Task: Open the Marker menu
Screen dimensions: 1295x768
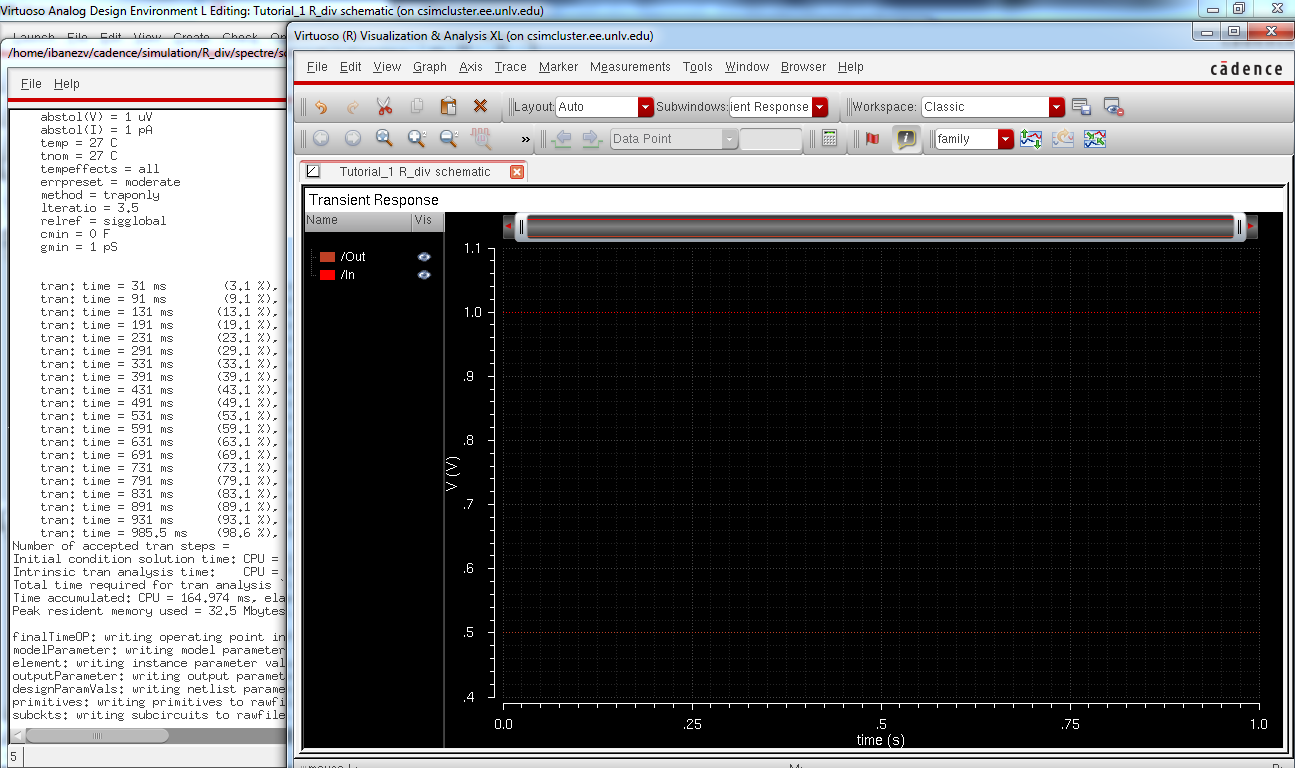Action: point(558,67)
